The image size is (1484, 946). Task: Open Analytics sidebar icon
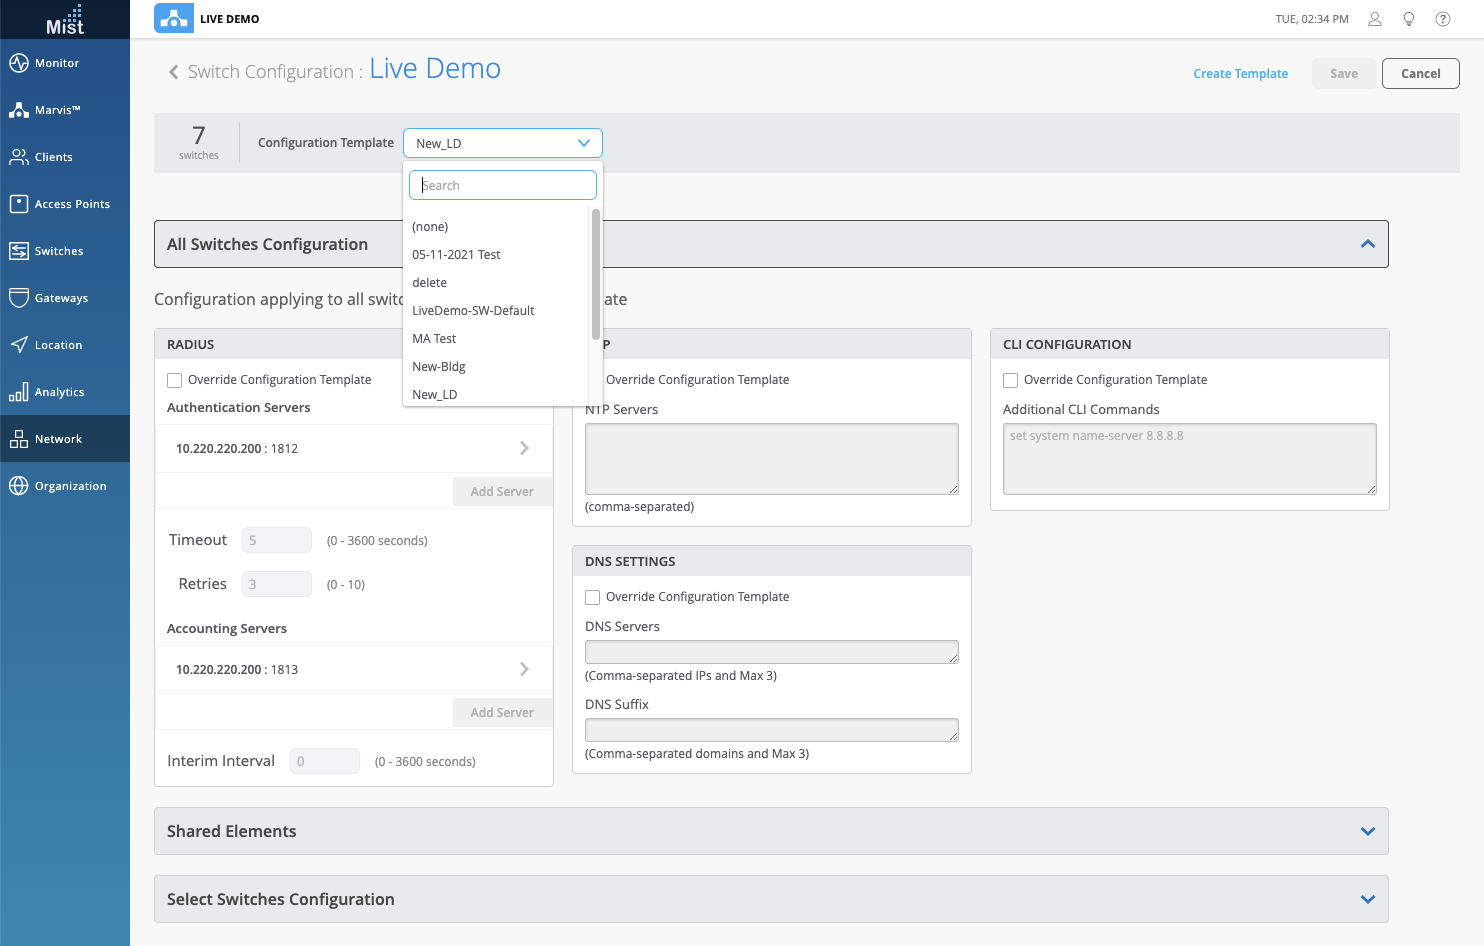click(18, 392)
